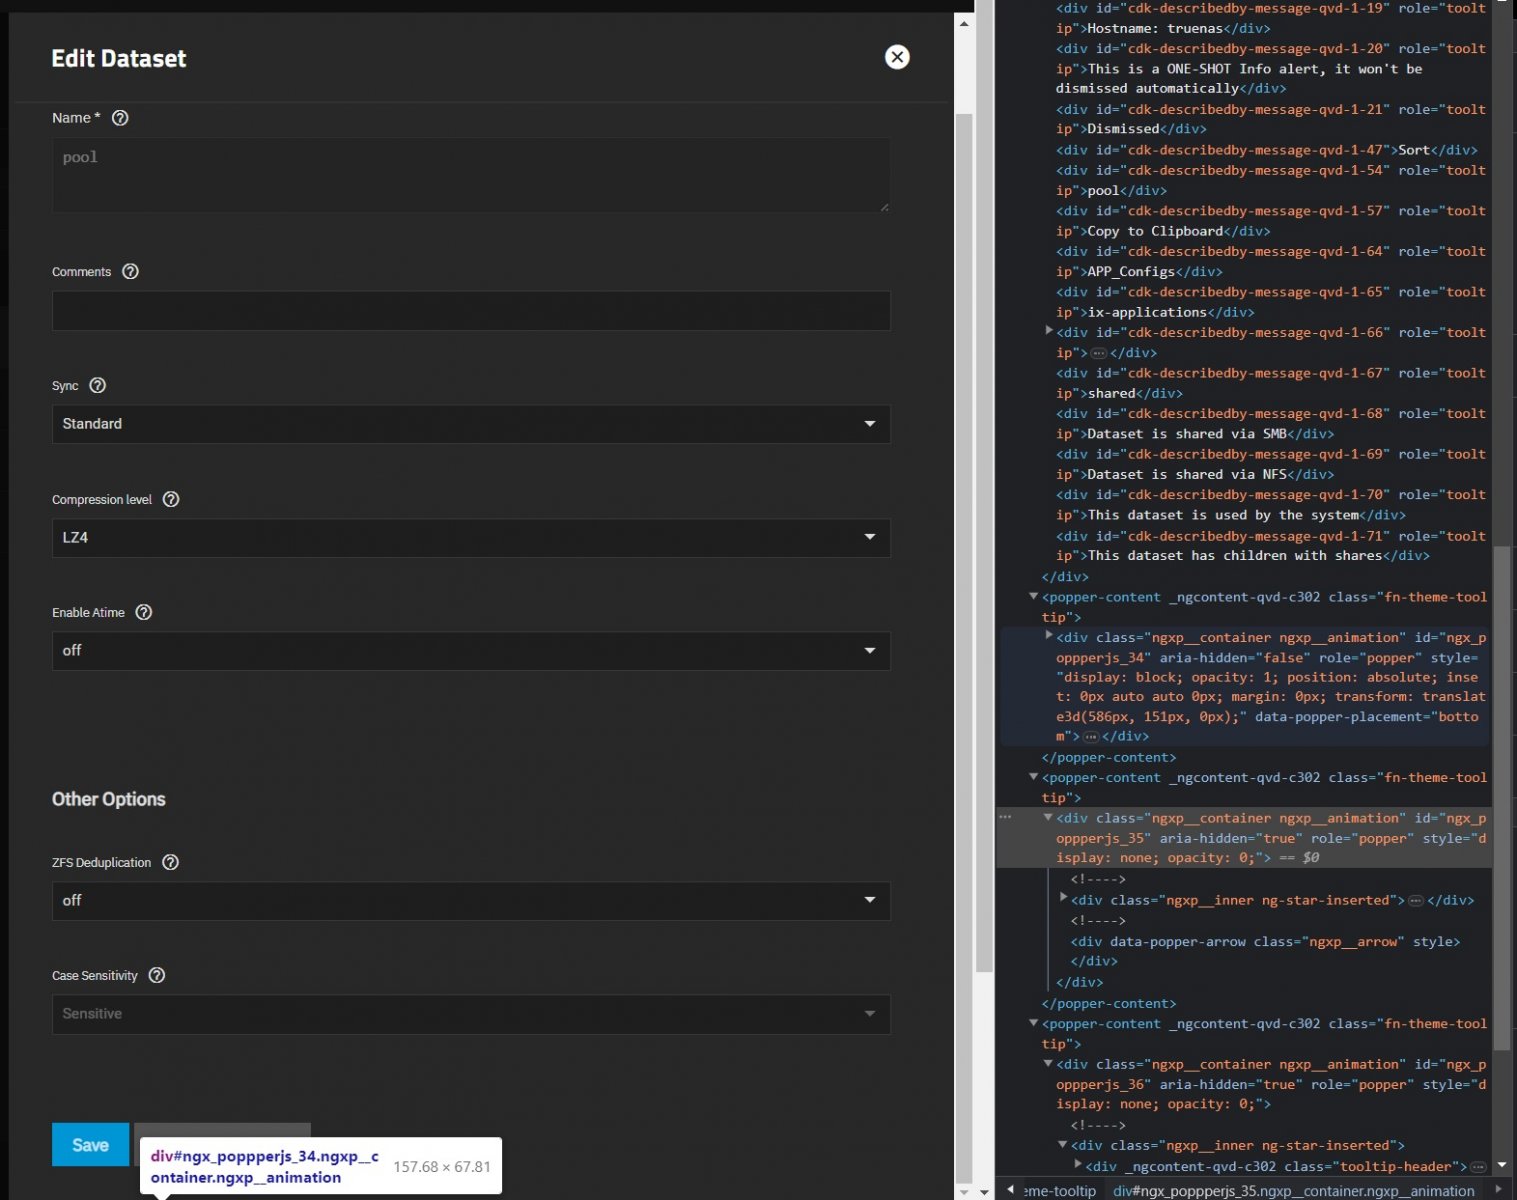Open the Case Sensitivity dropdown showing Sensitive

(471, 1014)
